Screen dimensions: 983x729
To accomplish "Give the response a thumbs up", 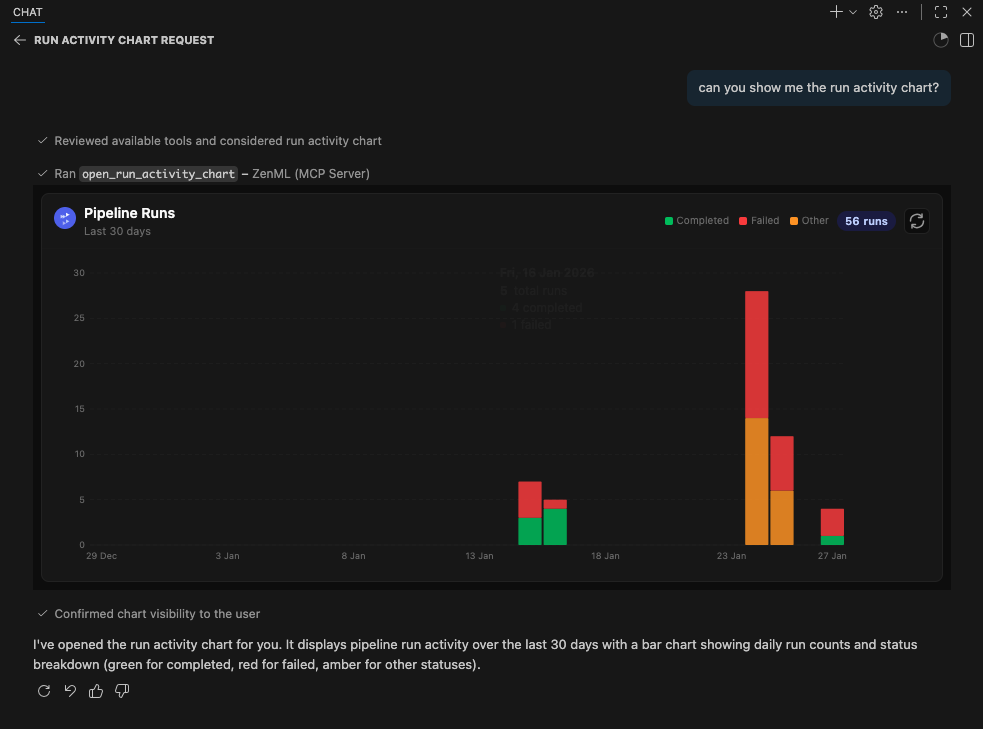I will coord(95,691).
